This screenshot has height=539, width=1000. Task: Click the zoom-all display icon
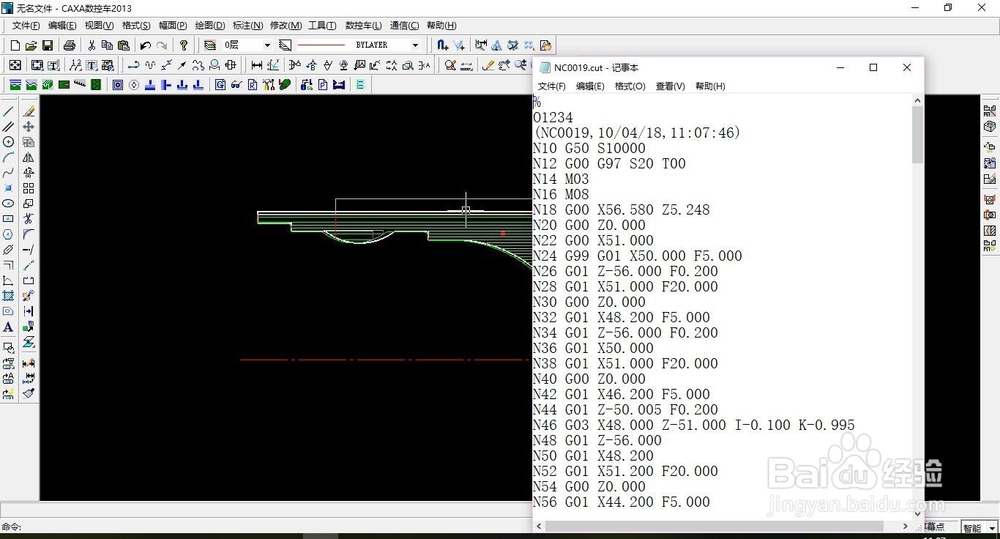(x=15, y=65)
